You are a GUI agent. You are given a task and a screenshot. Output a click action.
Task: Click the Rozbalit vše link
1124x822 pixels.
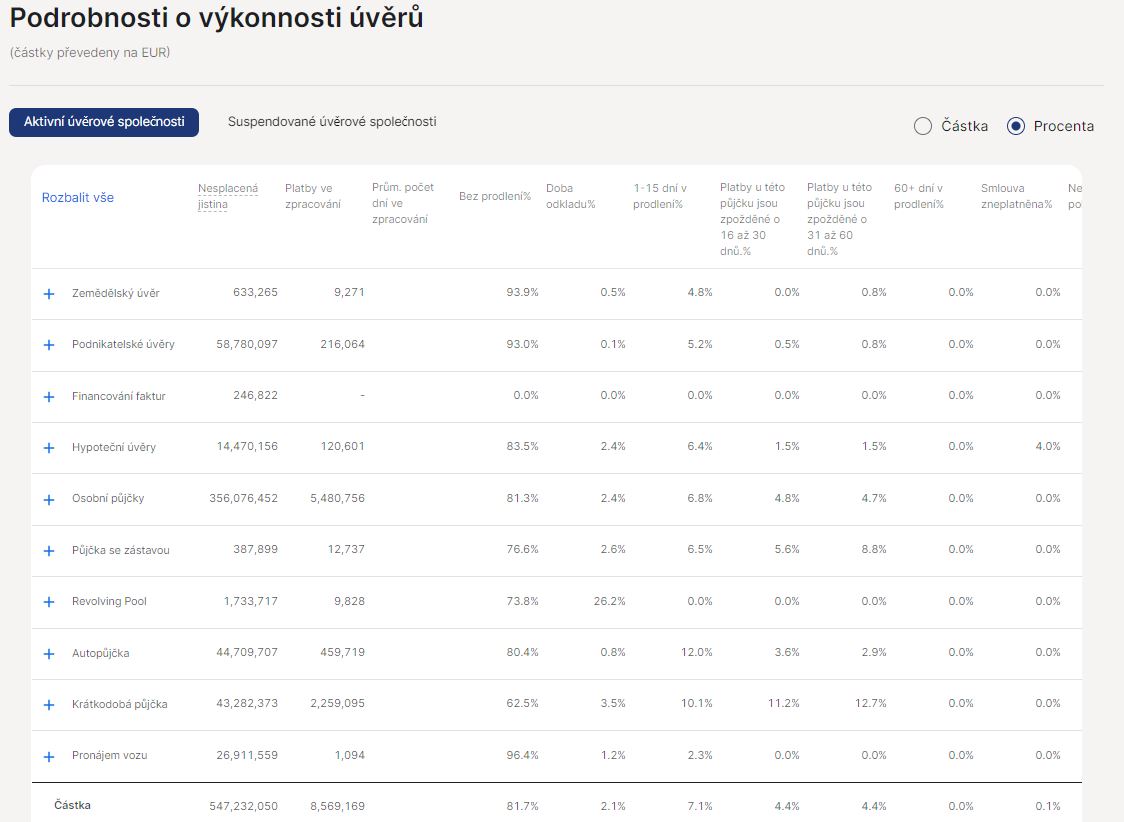(x=78, y=198)
